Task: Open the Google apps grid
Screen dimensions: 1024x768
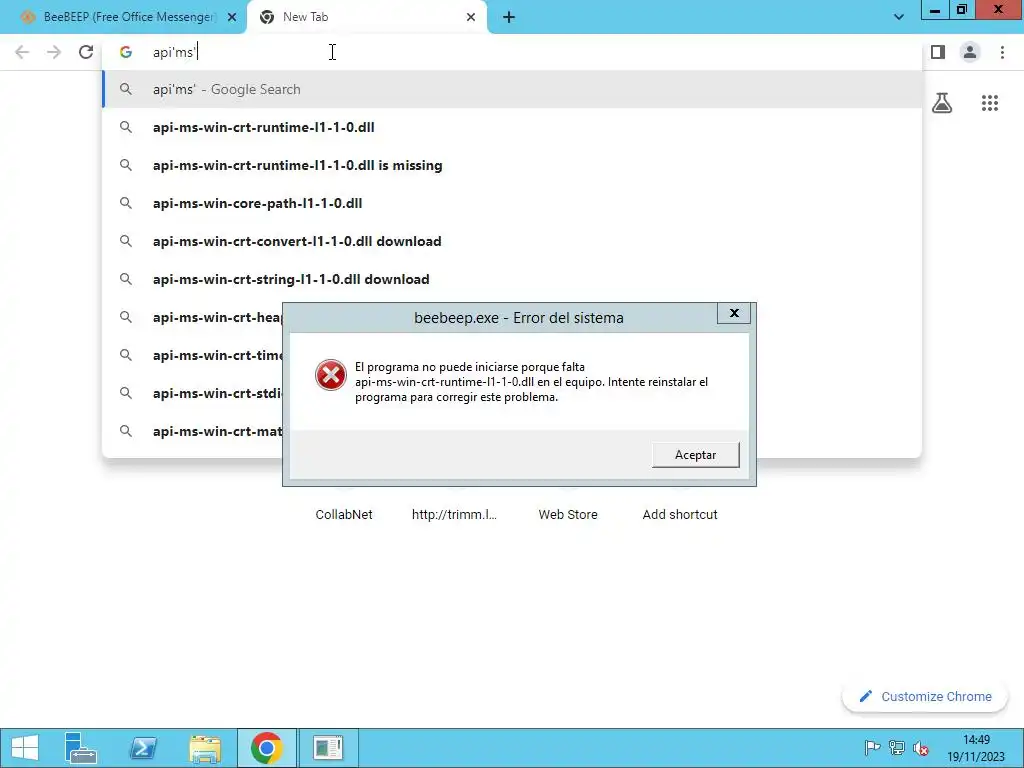Action: [990, 103]
